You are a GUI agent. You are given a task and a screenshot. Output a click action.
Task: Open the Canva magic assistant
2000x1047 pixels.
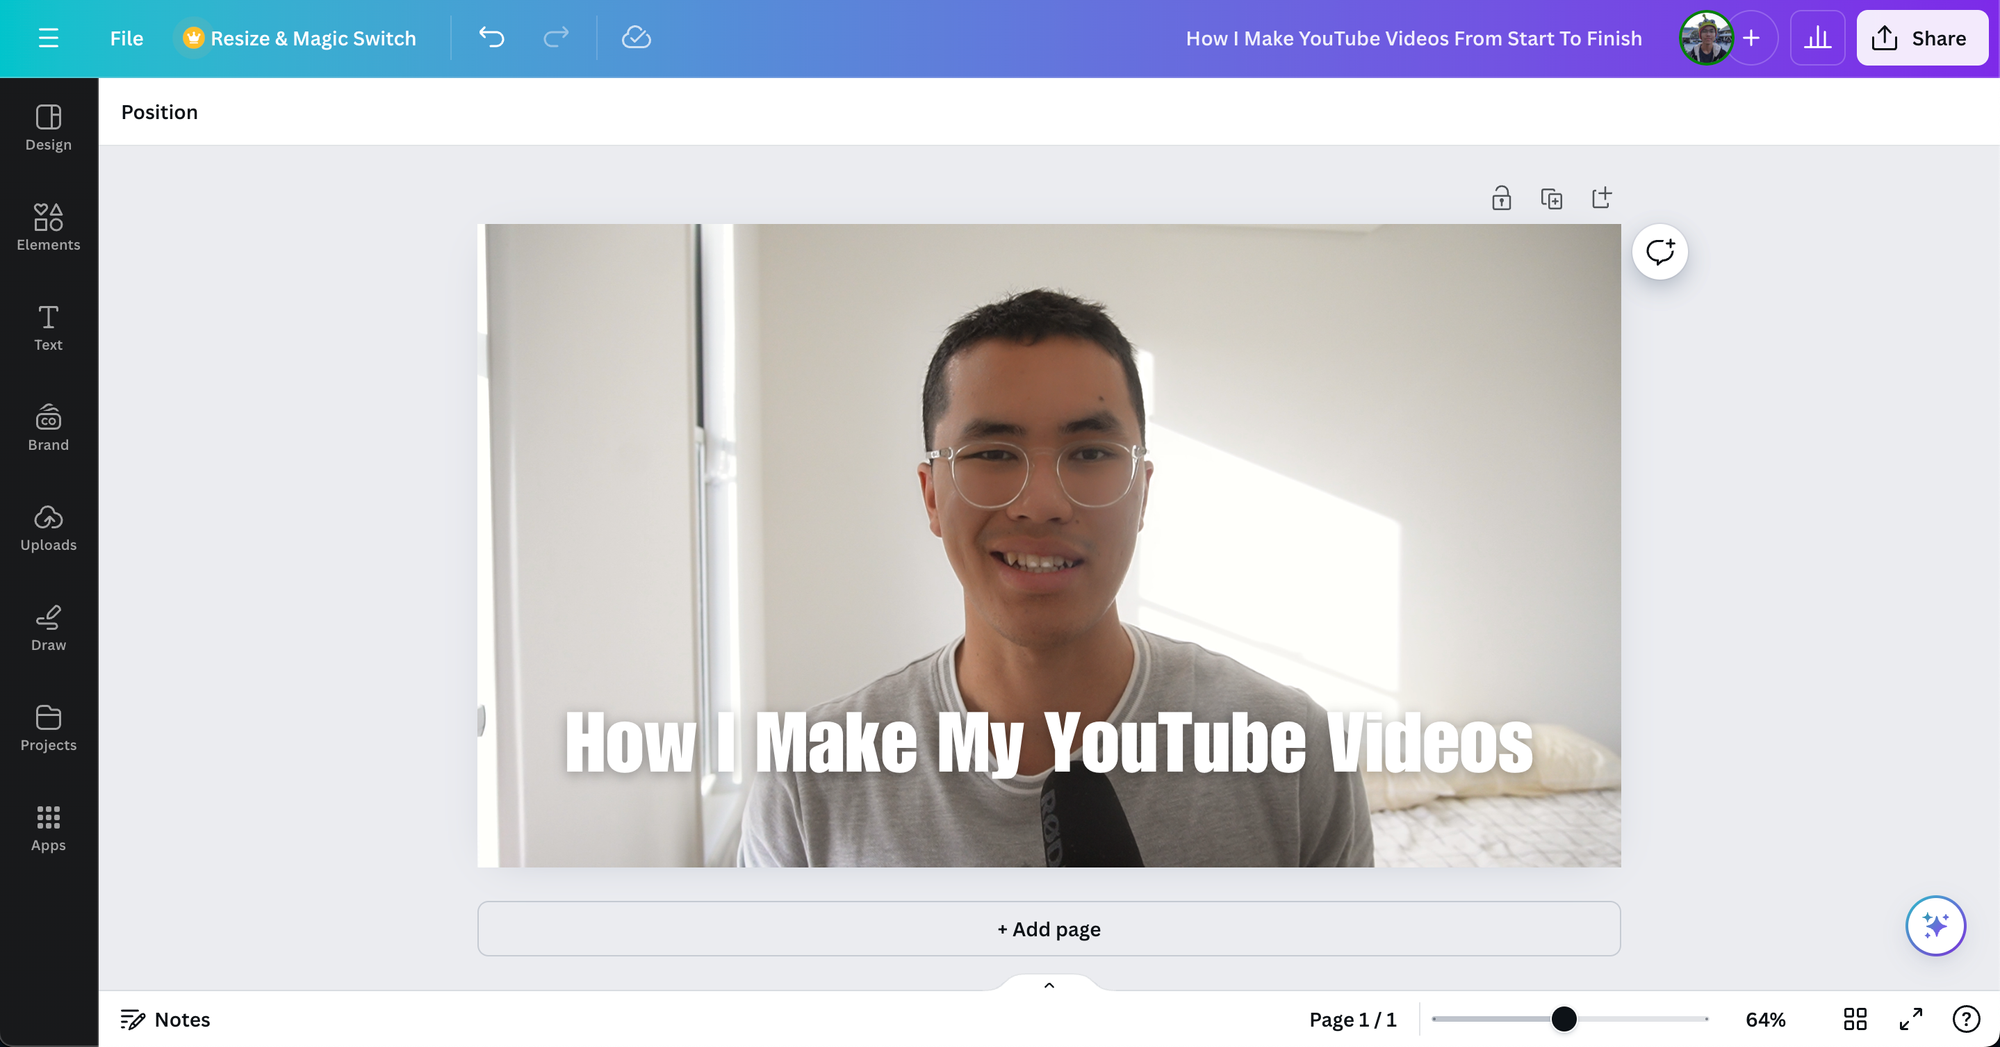pos(1935,926)
